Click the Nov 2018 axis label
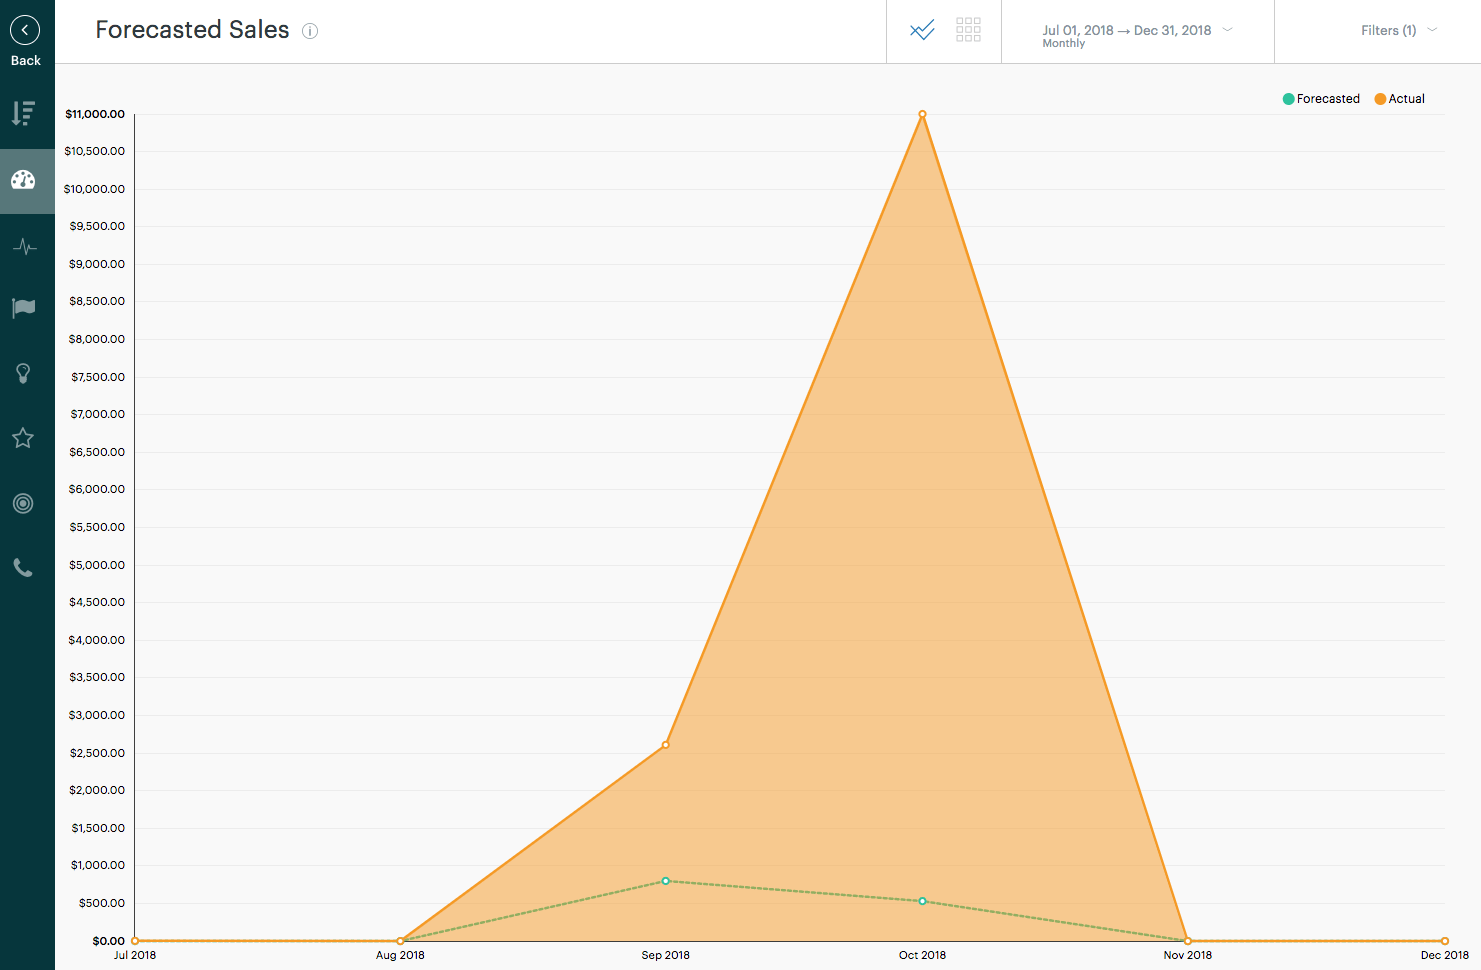Screen dimensions: 1481x970 click(x=1188, y=955)
